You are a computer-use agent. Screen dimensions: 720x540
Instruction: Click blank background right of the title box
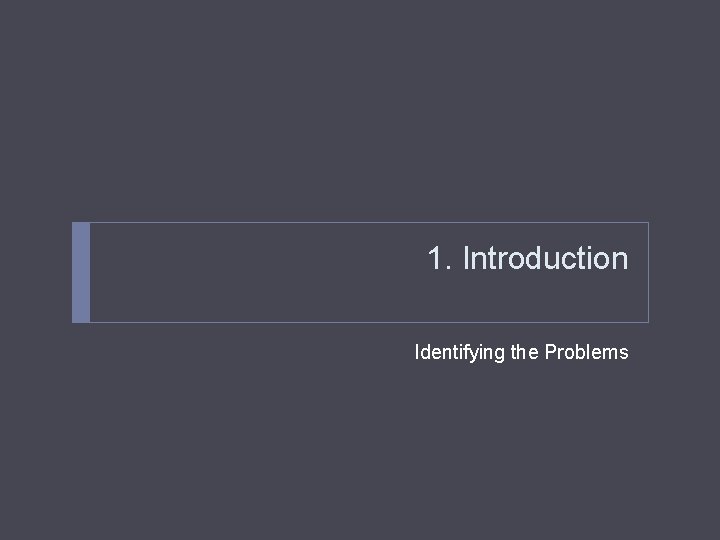684,272
